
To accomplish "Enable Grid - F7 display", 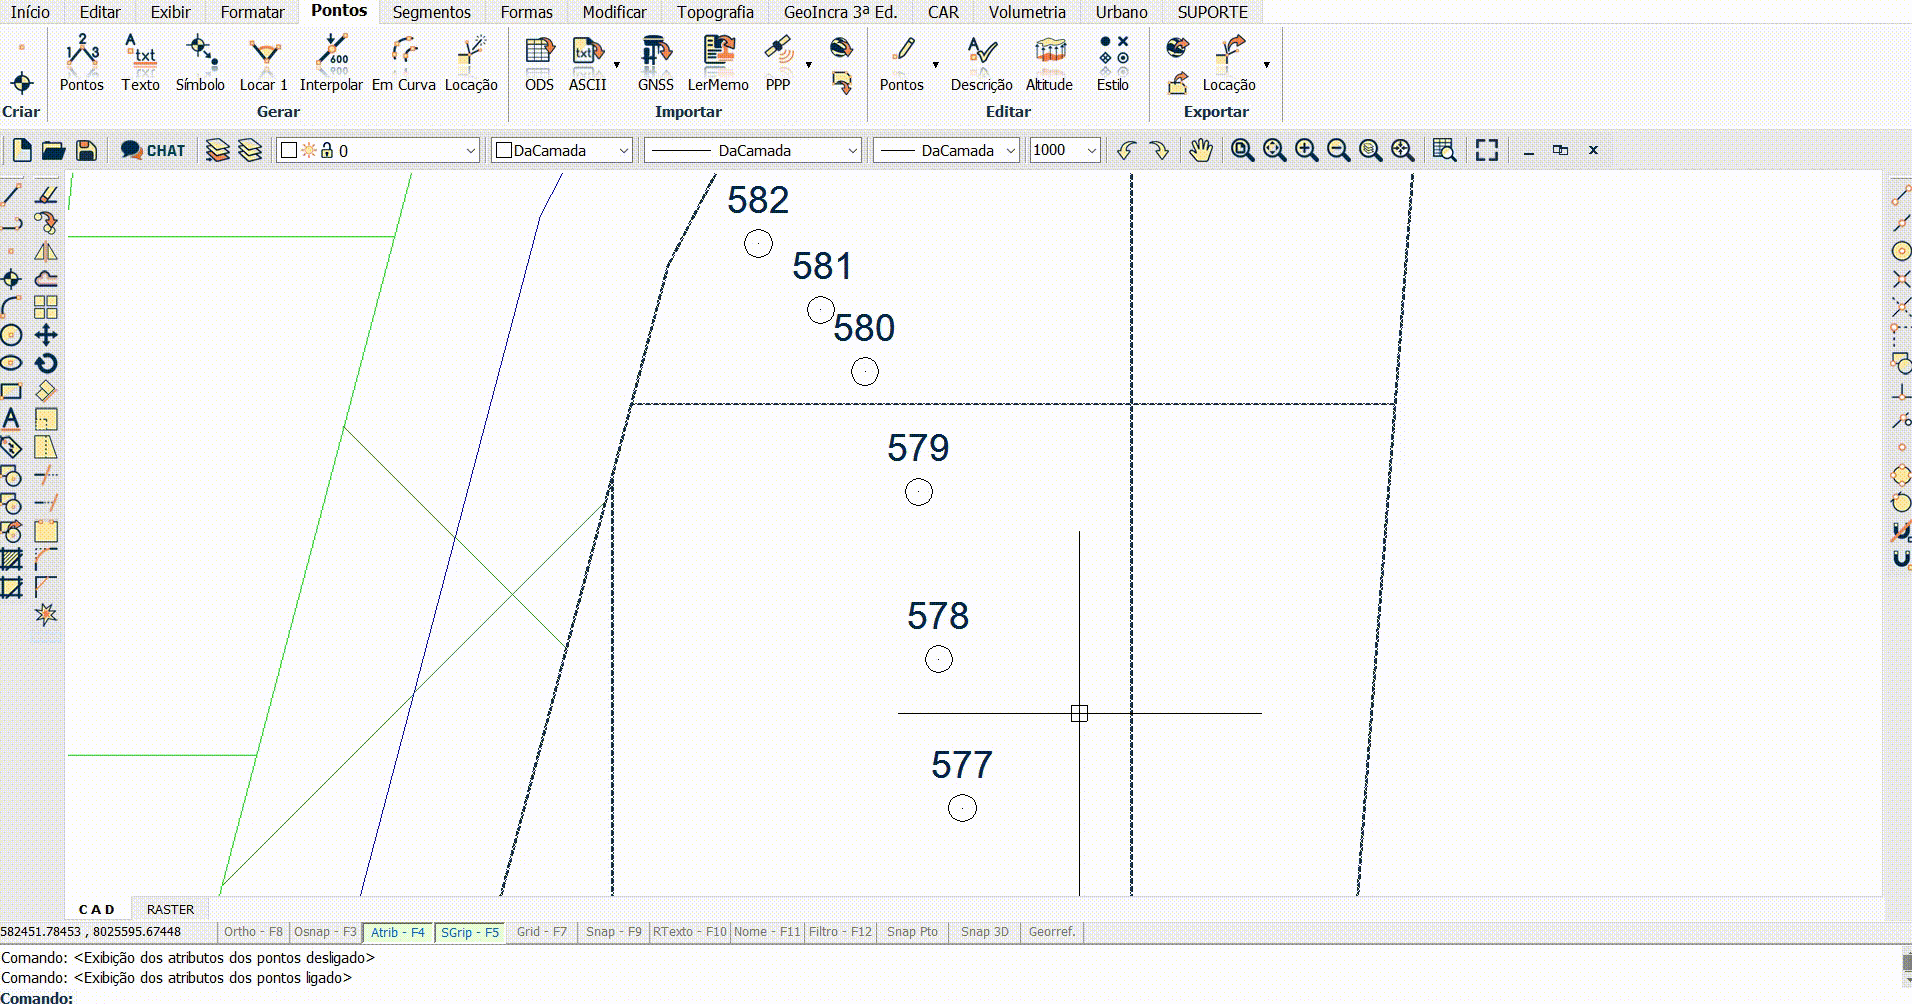I will (541, 932).
